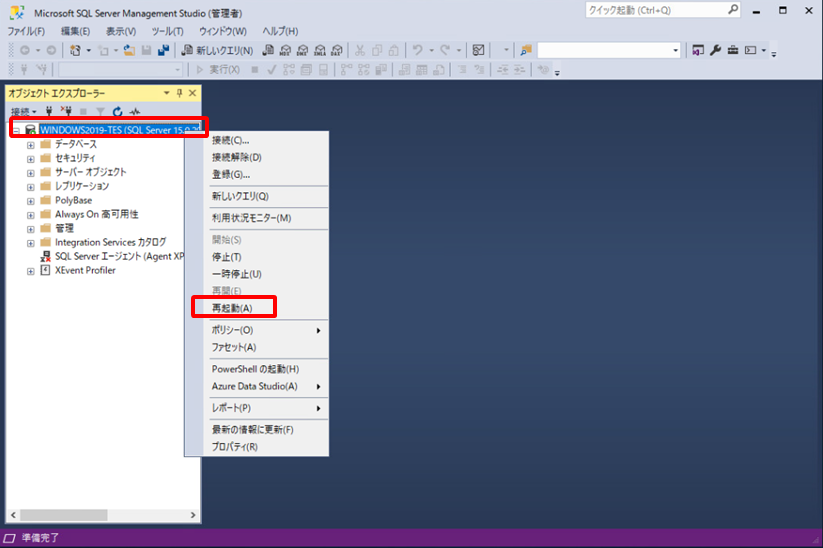Expand the レプリケーション node
This screenshot has height=548, width=823.
(x=30, y=187)
